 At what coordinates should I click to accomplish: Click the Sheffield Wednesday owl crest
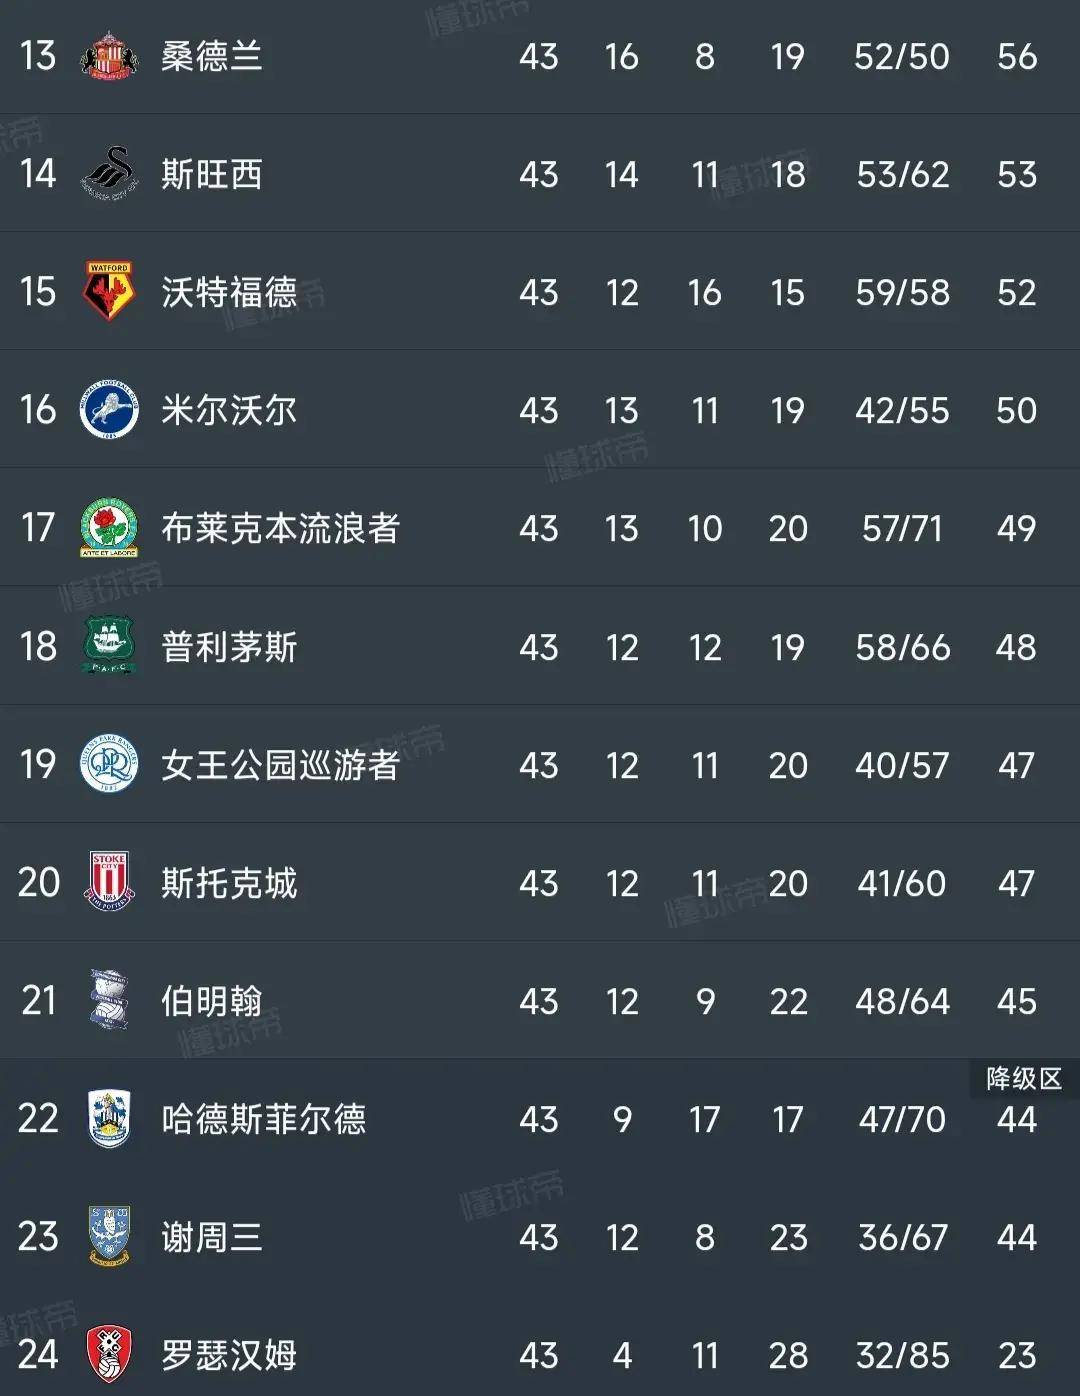click(x=108, y=1236)
